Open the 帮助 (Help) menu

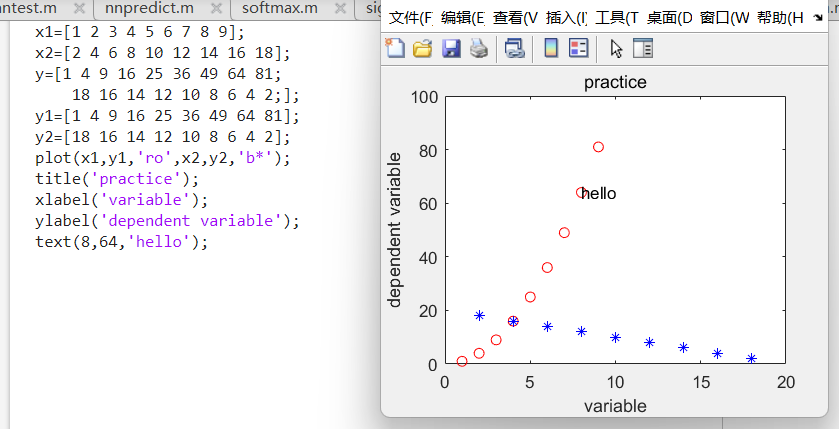click(x=781, y=18)
